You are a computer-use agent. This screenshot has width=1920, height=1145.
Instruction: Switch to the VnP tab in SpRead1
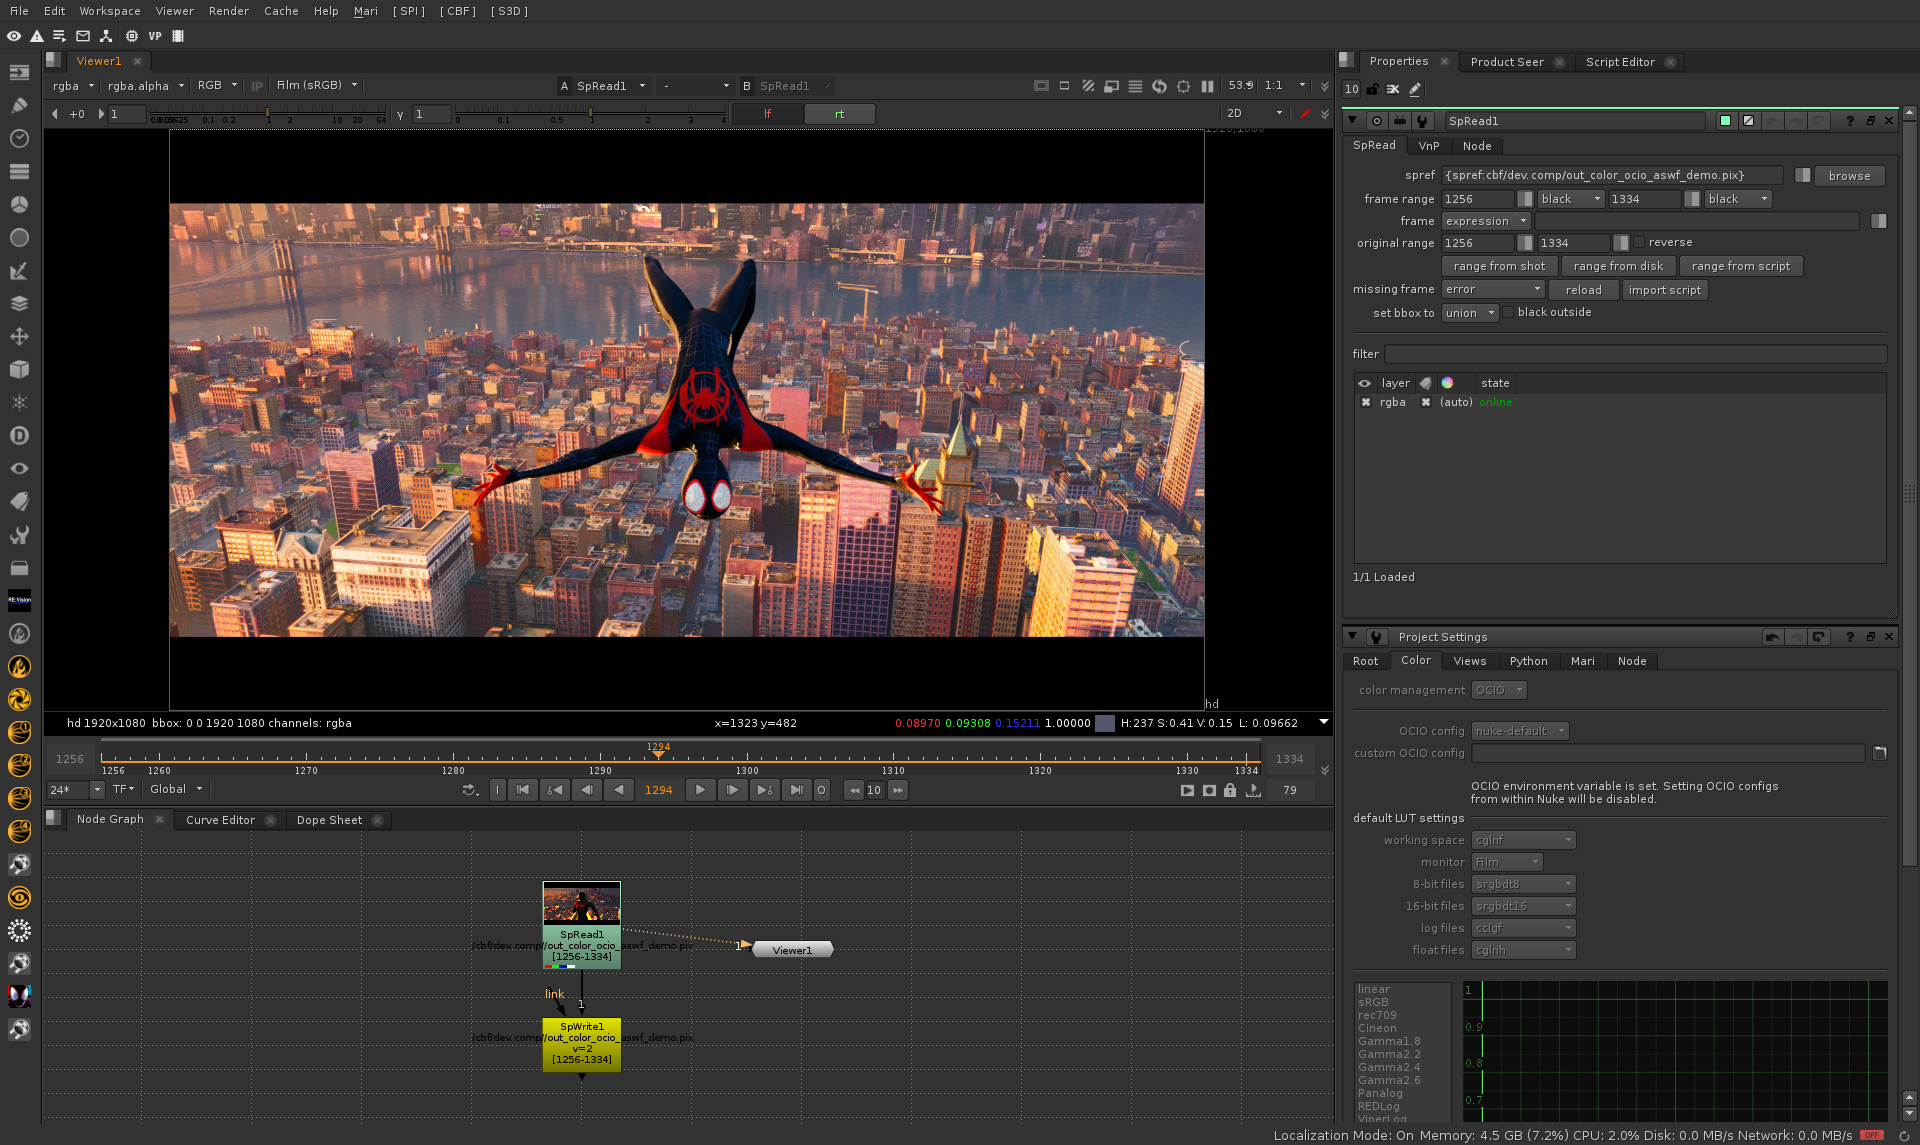click(1429, 146)
